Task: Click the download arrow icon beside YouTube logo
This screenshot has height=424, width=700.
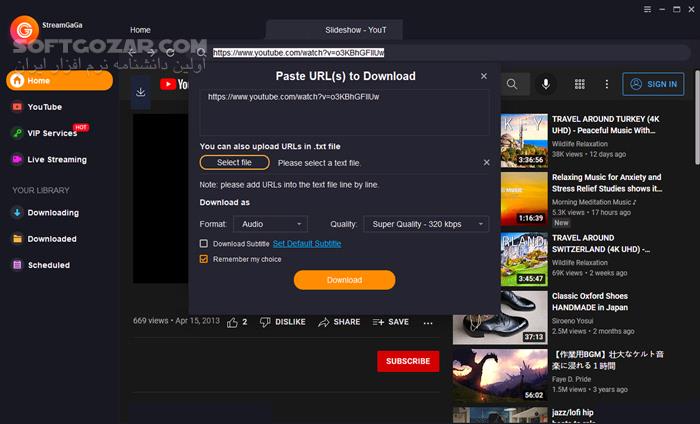Action: (141, 92)
